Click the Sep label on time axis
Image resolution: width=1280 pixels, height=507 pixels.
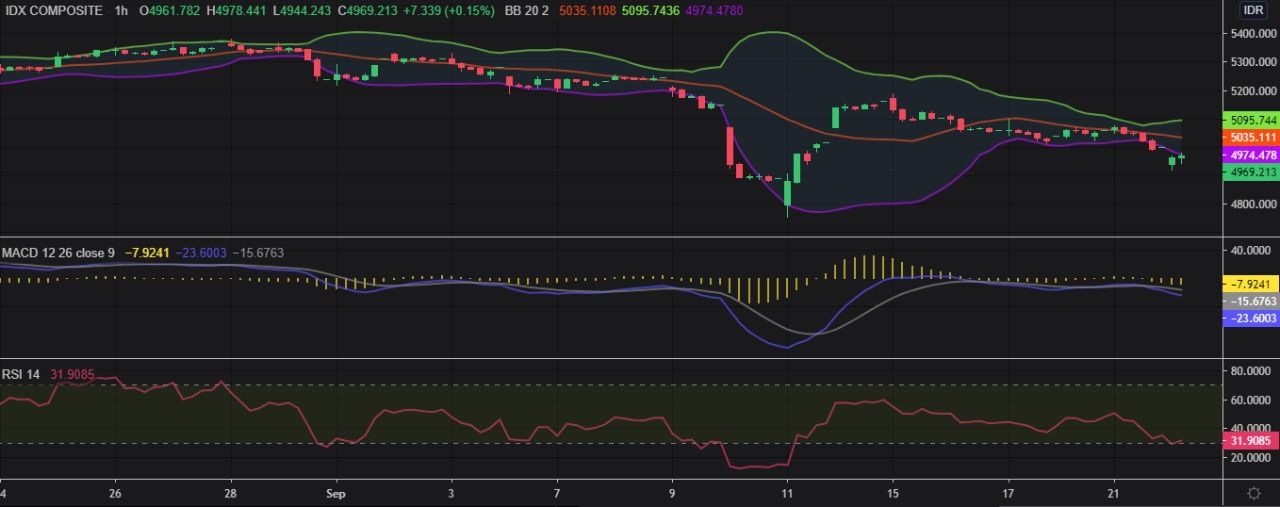[336, 493]
